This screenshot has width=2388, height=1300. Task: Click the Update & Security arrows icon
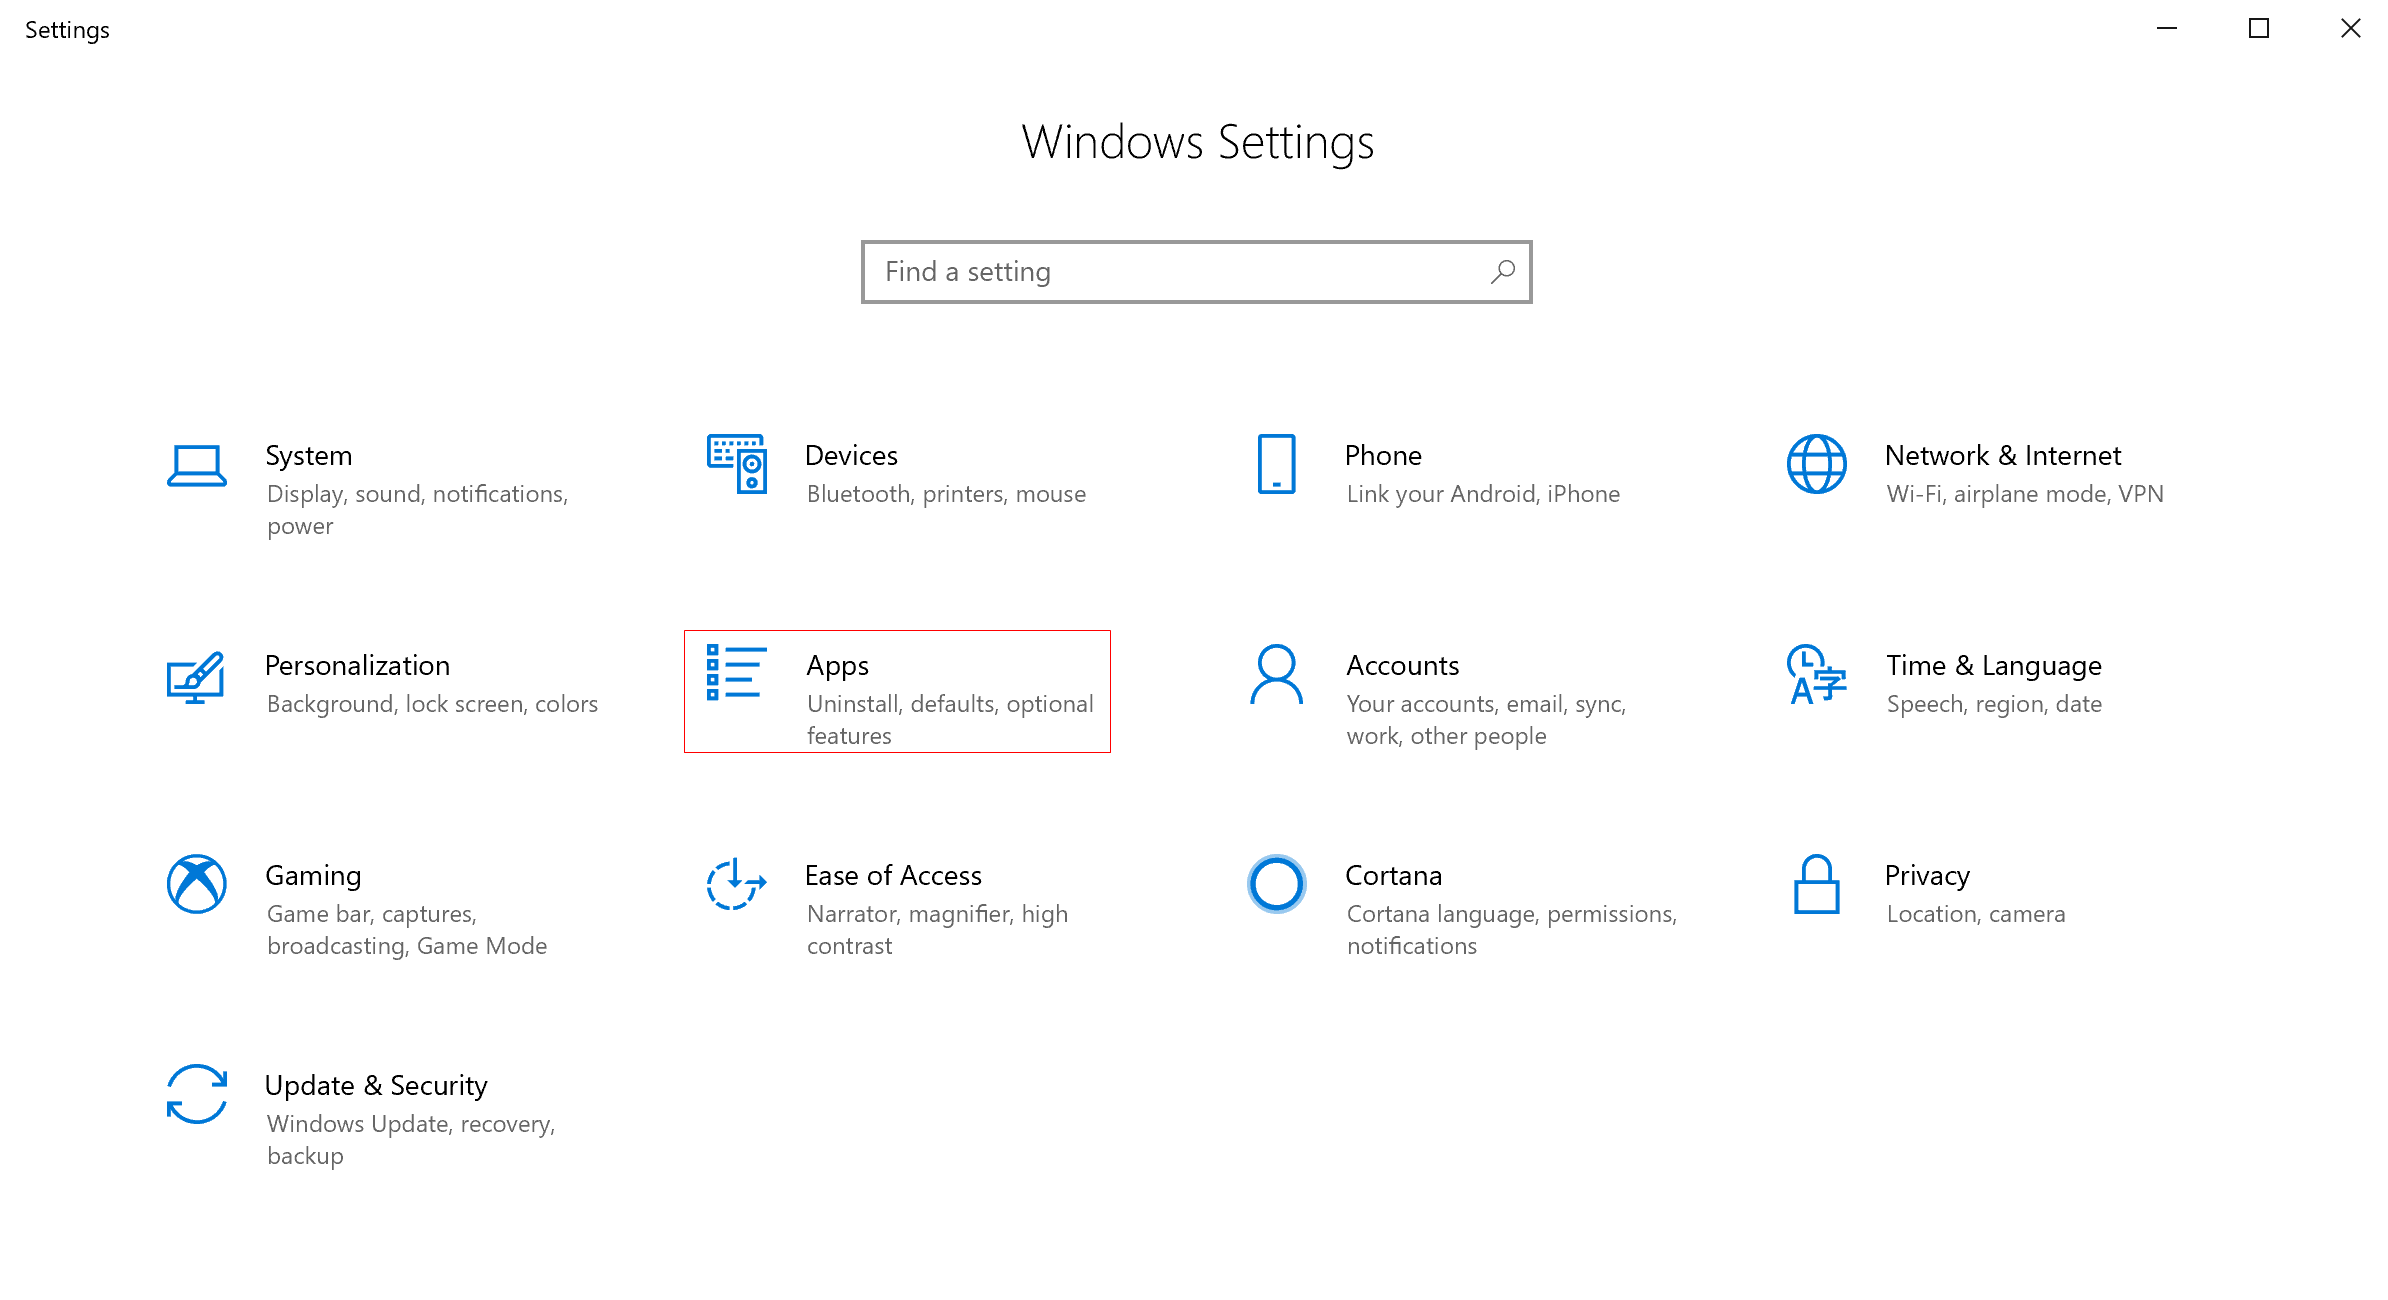(x=196, y=1094)
